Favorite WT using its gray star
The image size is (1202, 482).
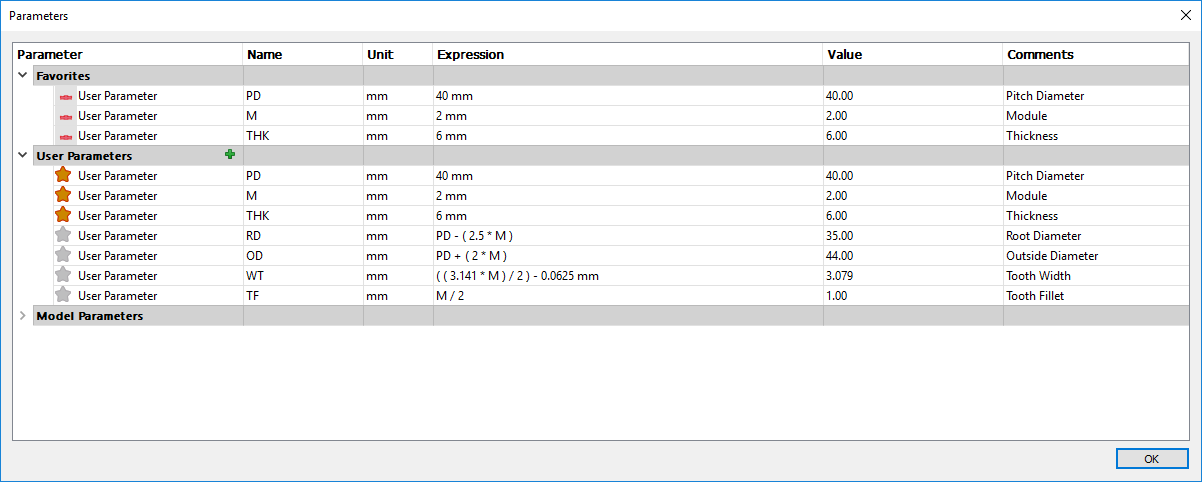point(64,275)
